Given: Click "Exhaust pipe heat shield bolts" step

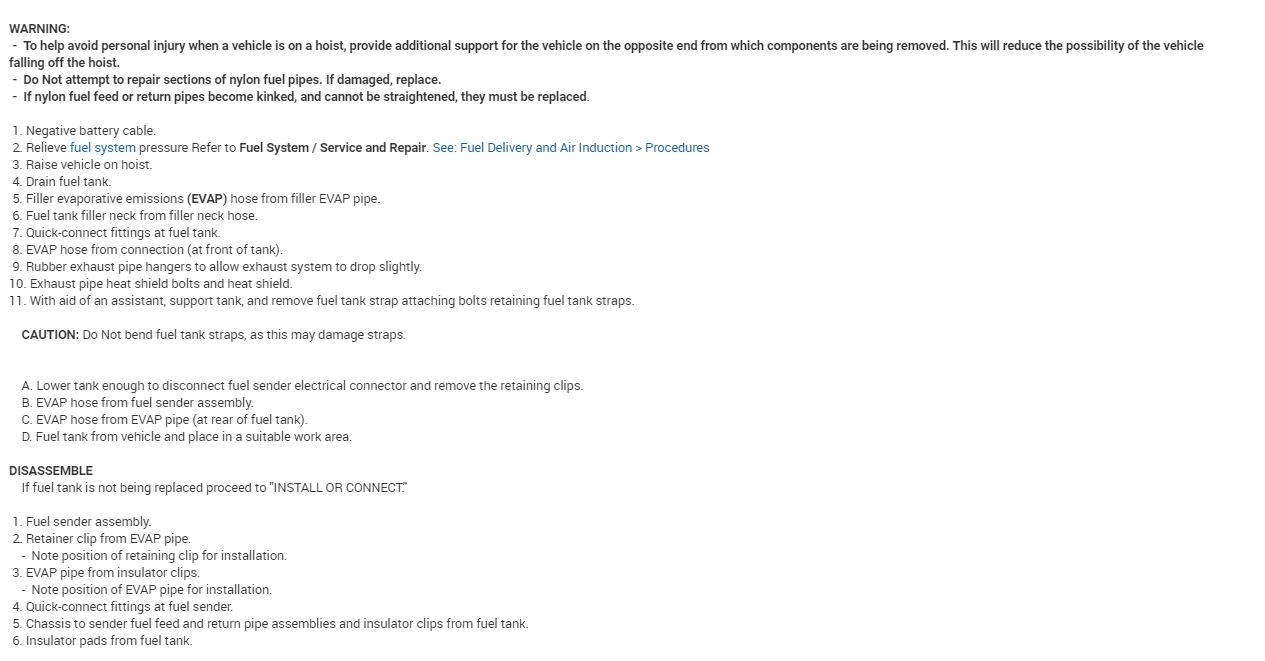Looking at the screenshot, I should (x=160, y=284).
